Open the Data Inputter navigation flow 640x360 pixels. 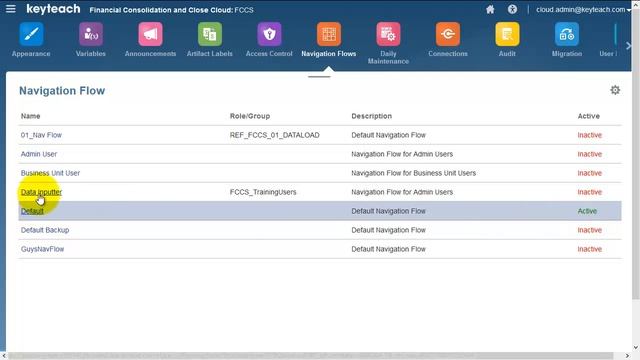41,192
